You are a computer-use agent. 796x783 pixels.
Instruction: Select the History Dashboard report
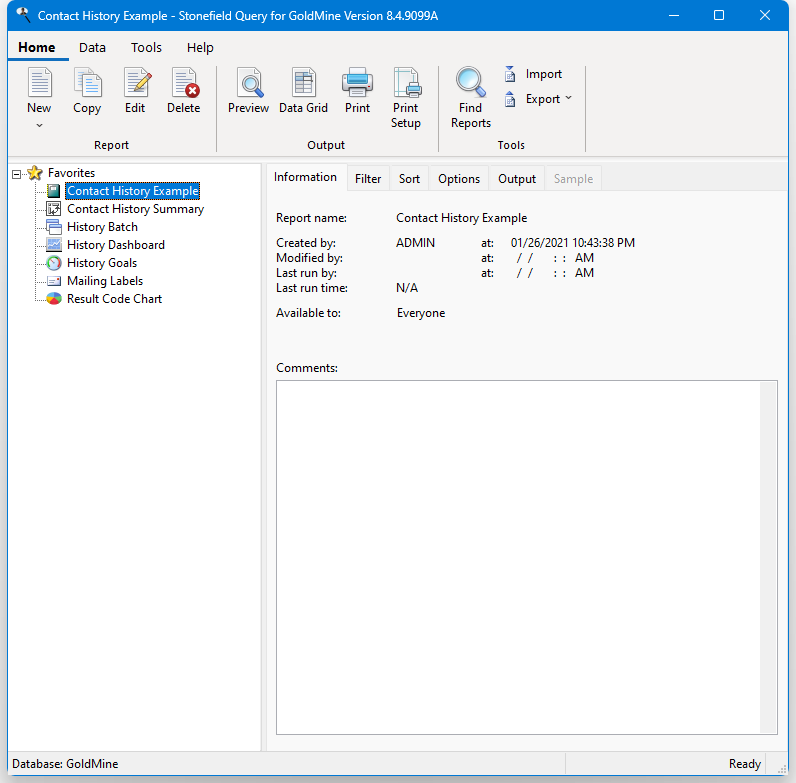pos(116,245)
